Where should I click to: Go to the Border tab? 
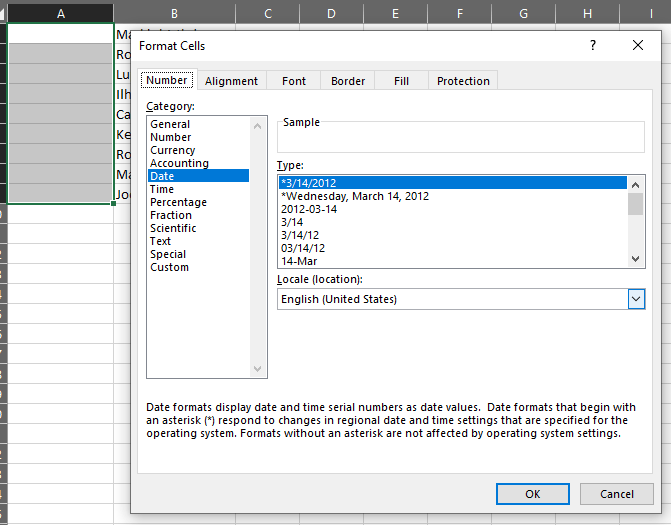348,81
